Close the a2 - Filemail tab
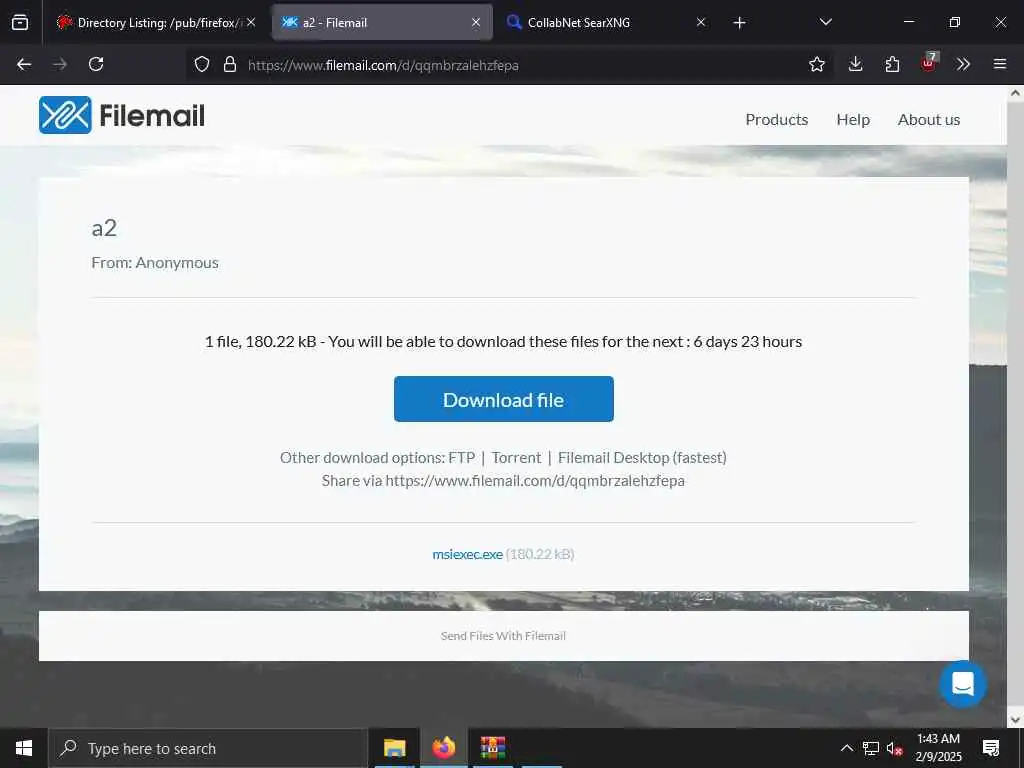Viewport: 1024px width, 768px height. (476, 22)
